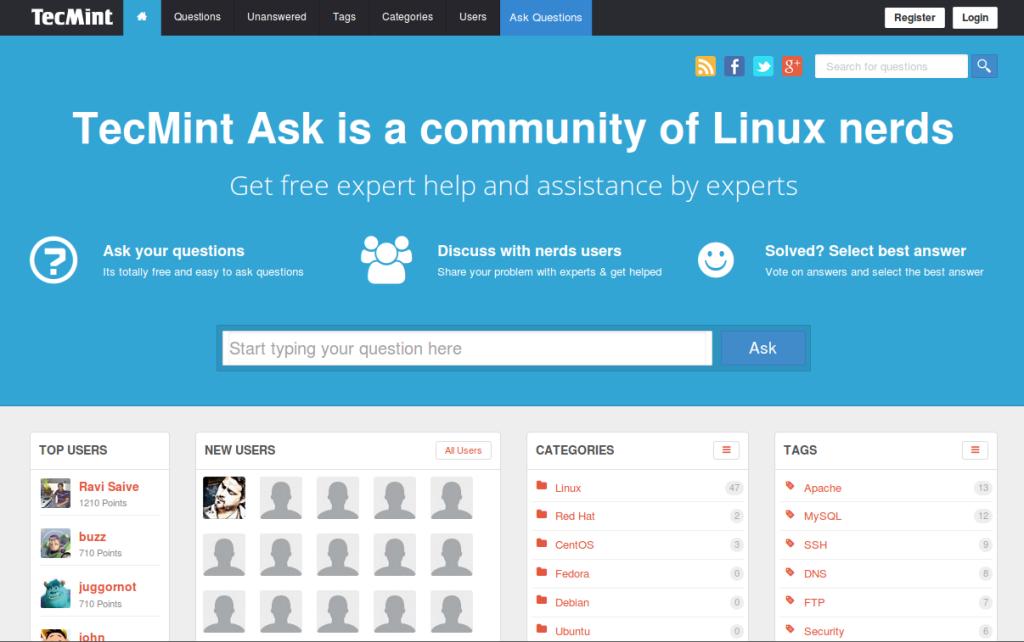Click juggornot's monster avatar thumbnail
The image size is (1024, 642).
[56, 594]
